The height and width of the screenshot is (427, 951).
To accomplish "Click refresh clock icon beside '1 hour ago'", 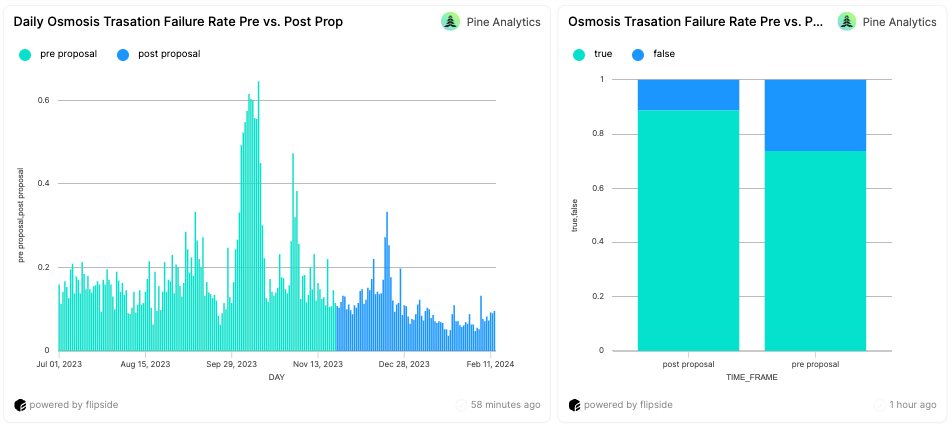I will 881,405.
